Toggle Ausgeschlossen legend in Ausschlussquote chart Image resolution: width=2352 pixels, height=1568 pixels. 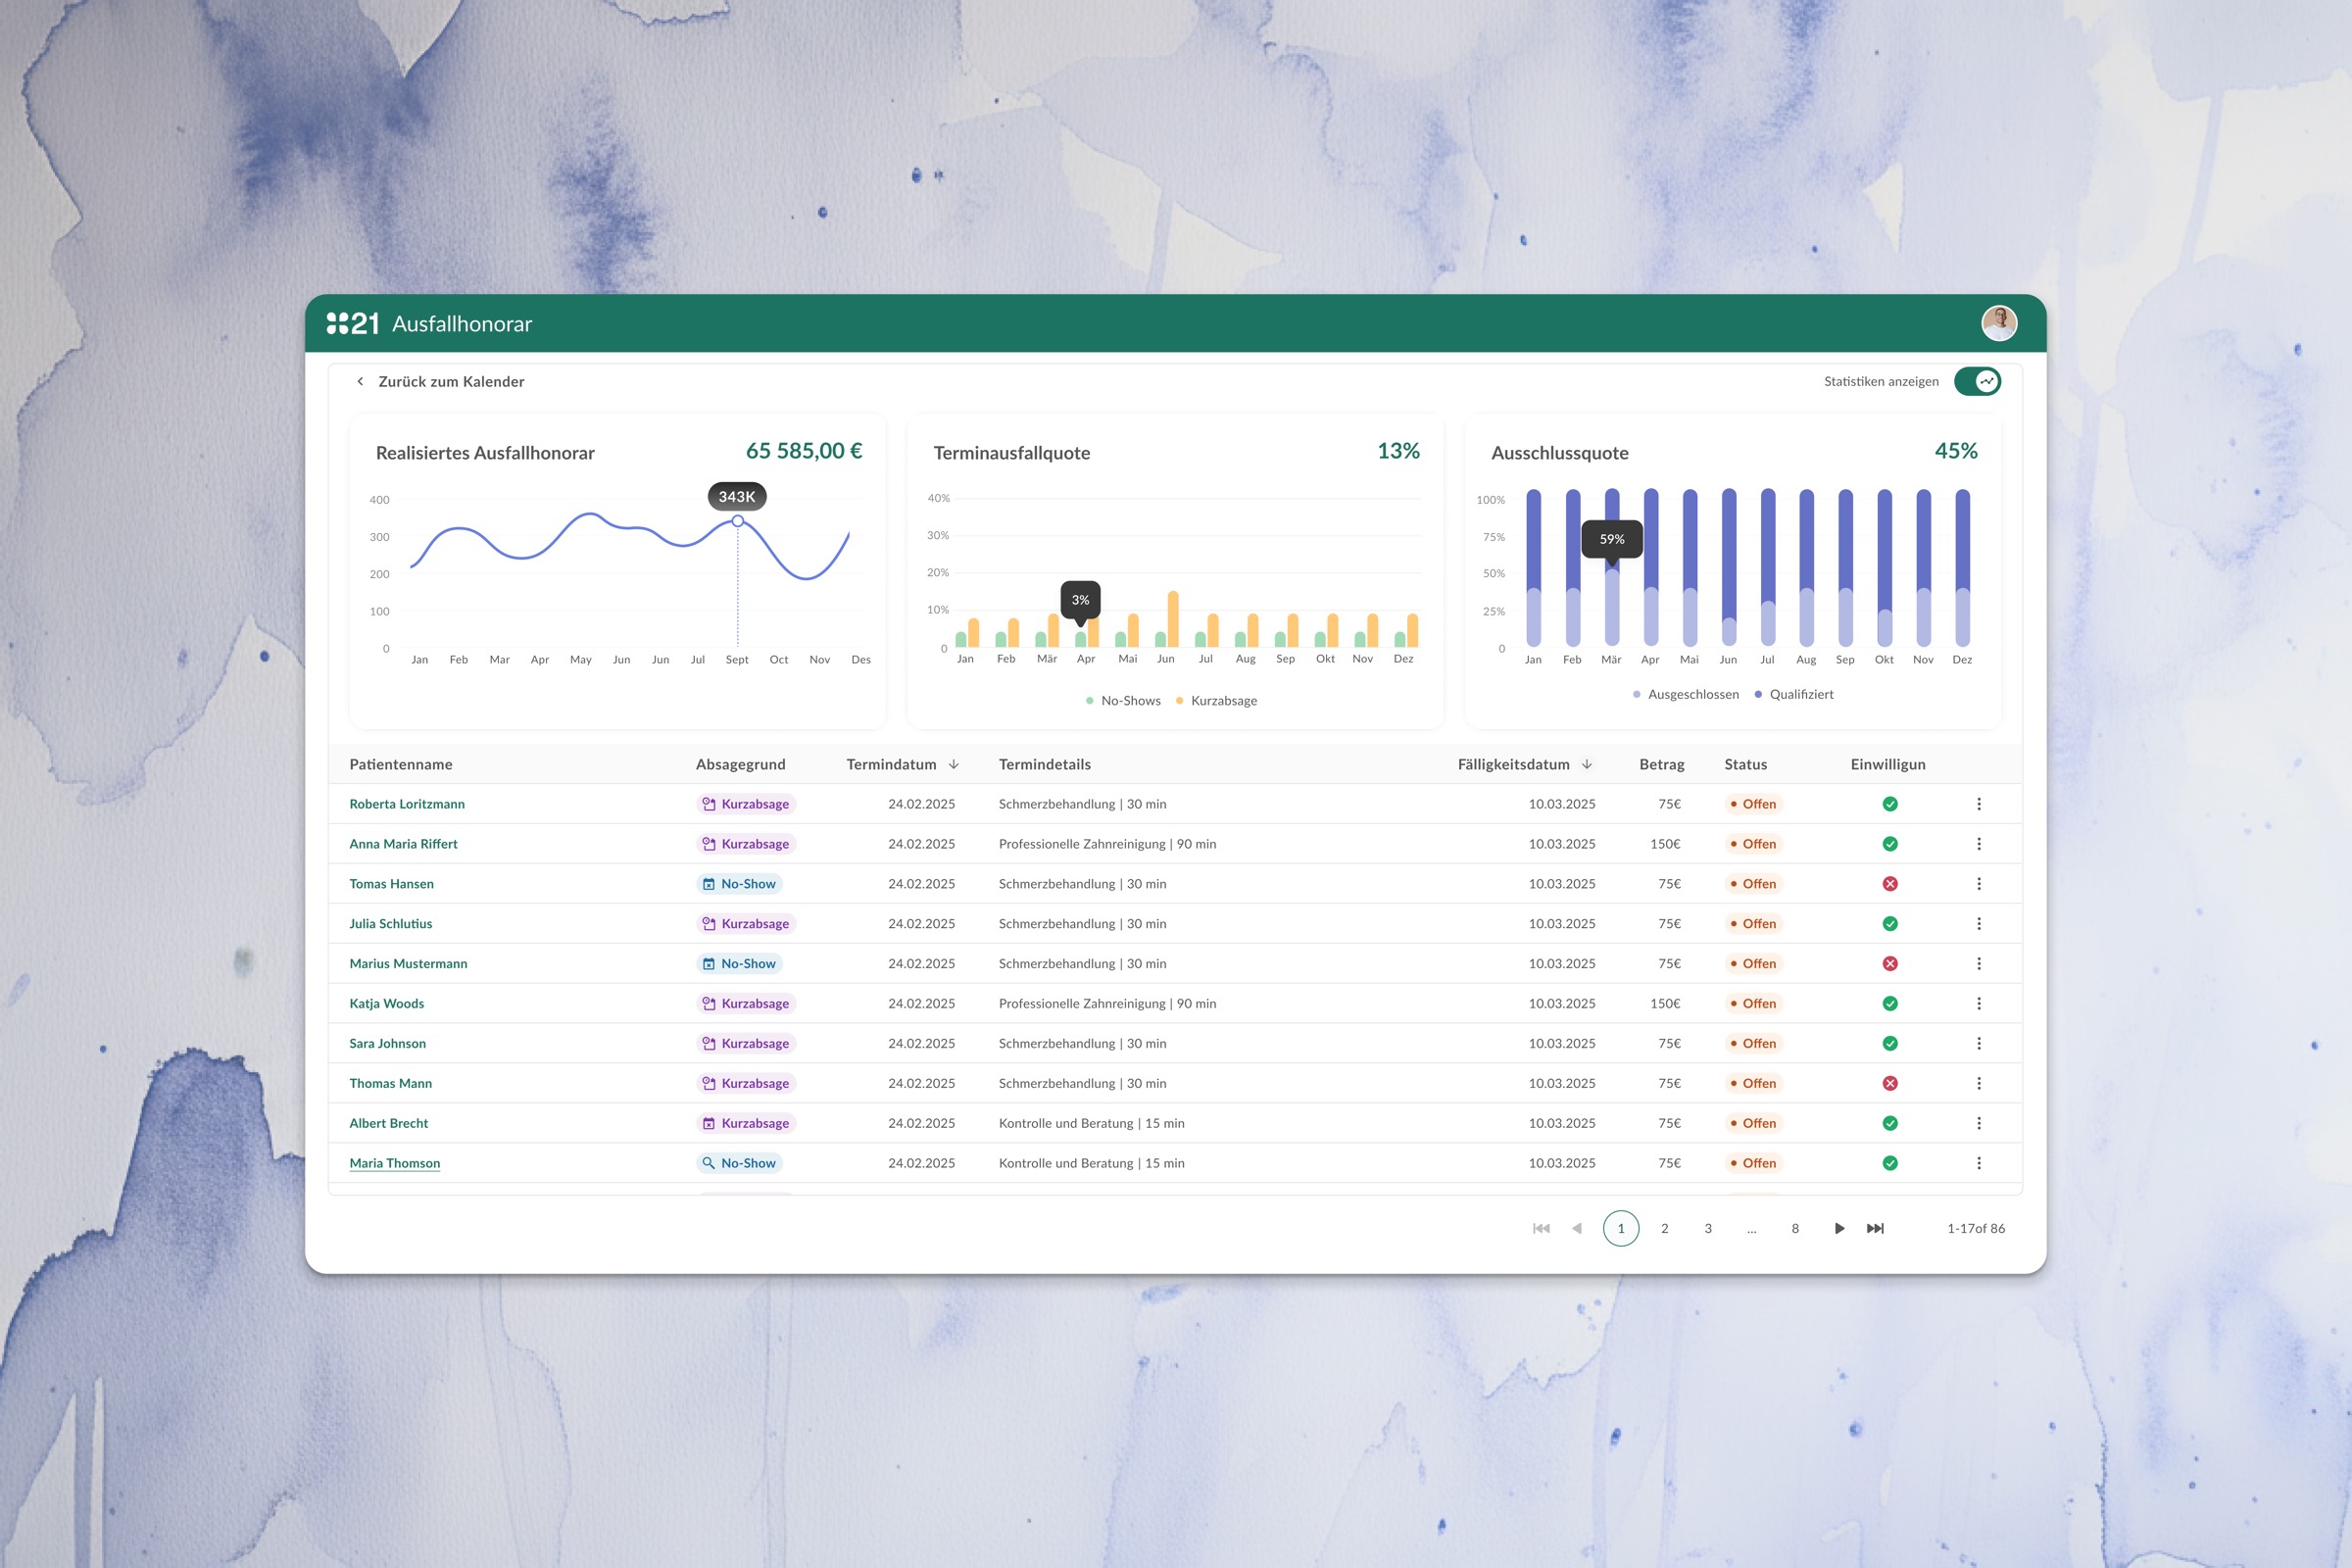pyautogui.click(x=1685, y=694)
